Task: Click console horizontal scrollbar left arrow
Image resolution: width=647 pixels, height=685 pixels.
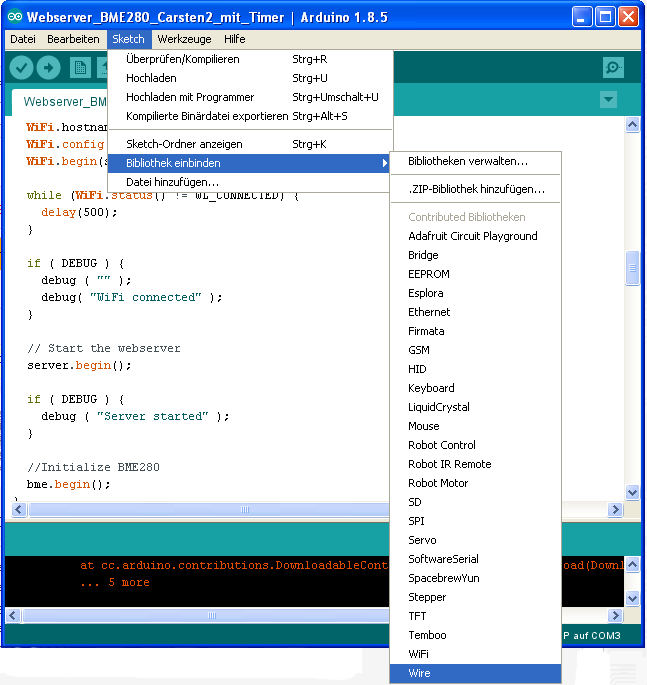Action: pos(12,616)
